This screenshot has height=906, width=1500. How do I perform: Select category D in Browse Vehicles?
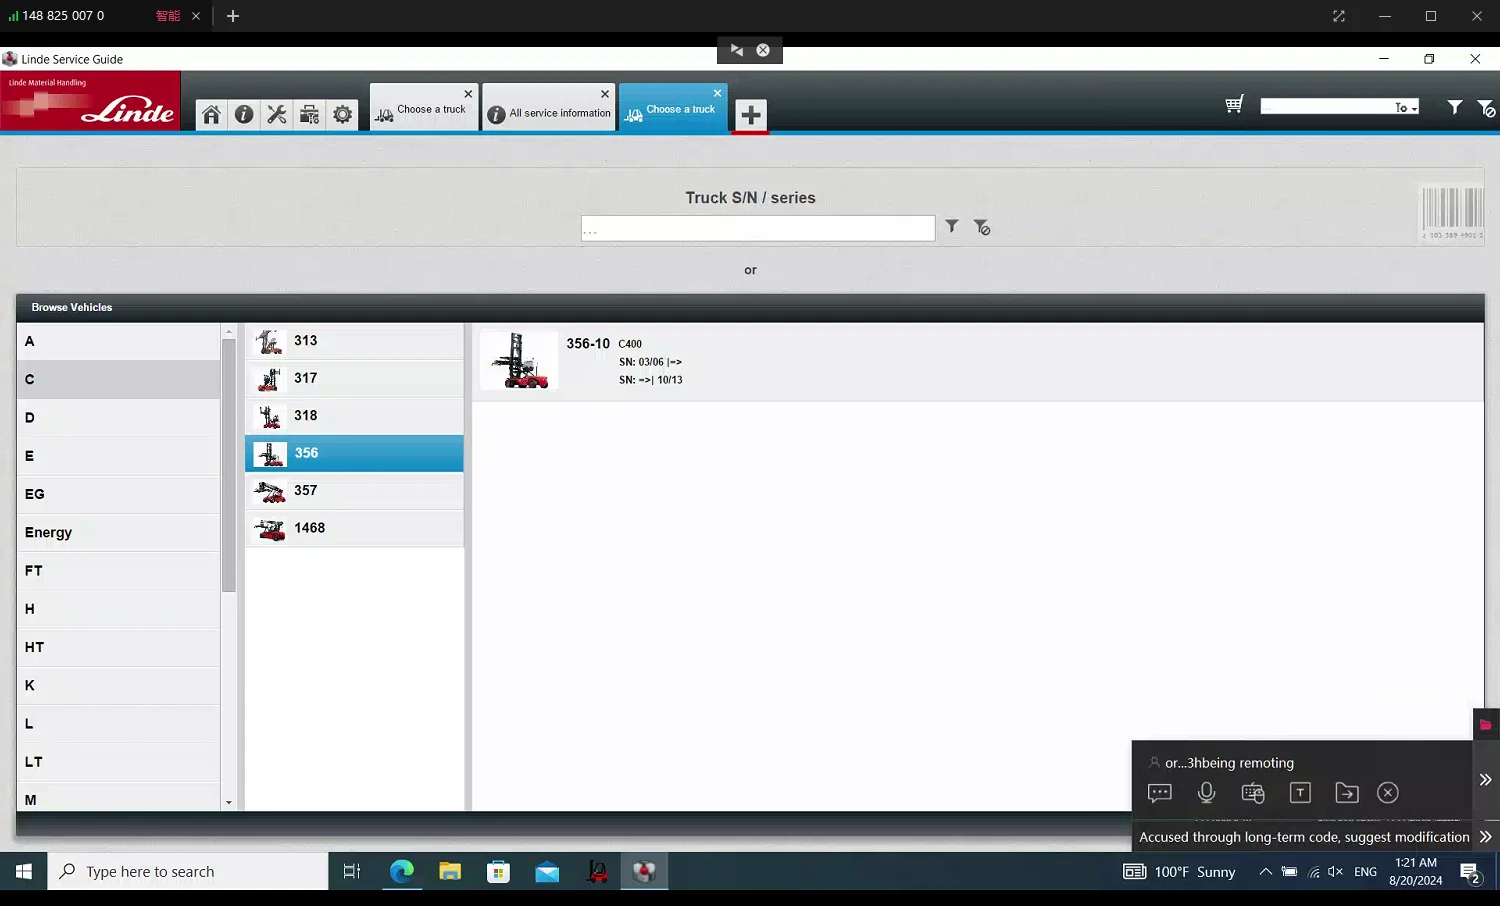click(119, 418)
